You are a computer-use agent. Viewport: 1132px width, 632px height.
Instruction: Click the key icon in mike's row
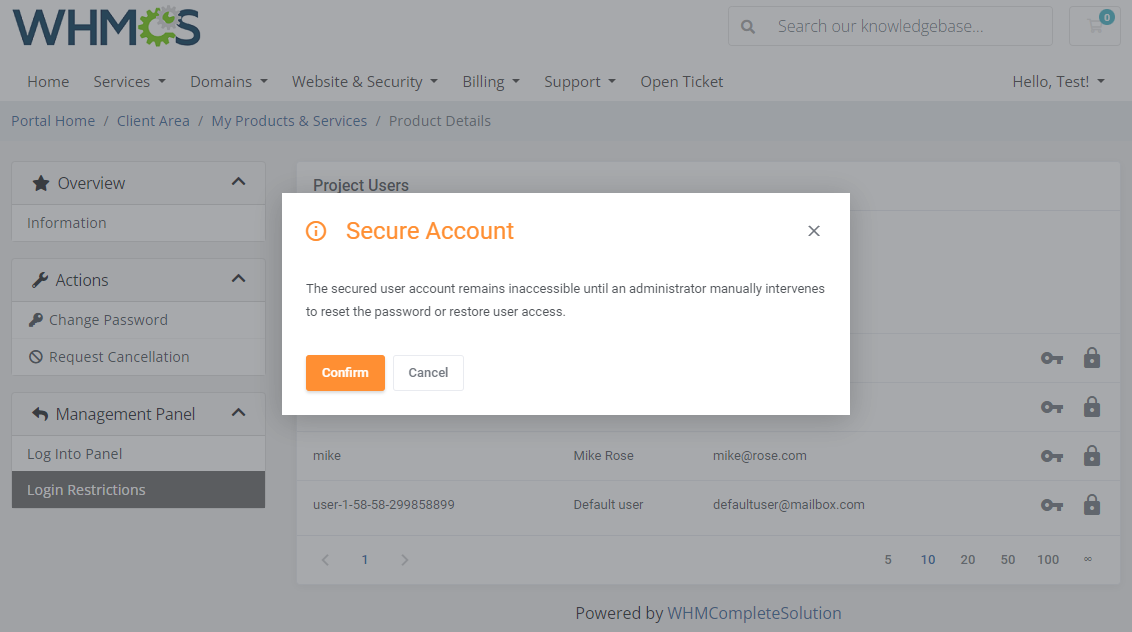click(x=1051, y=456)
